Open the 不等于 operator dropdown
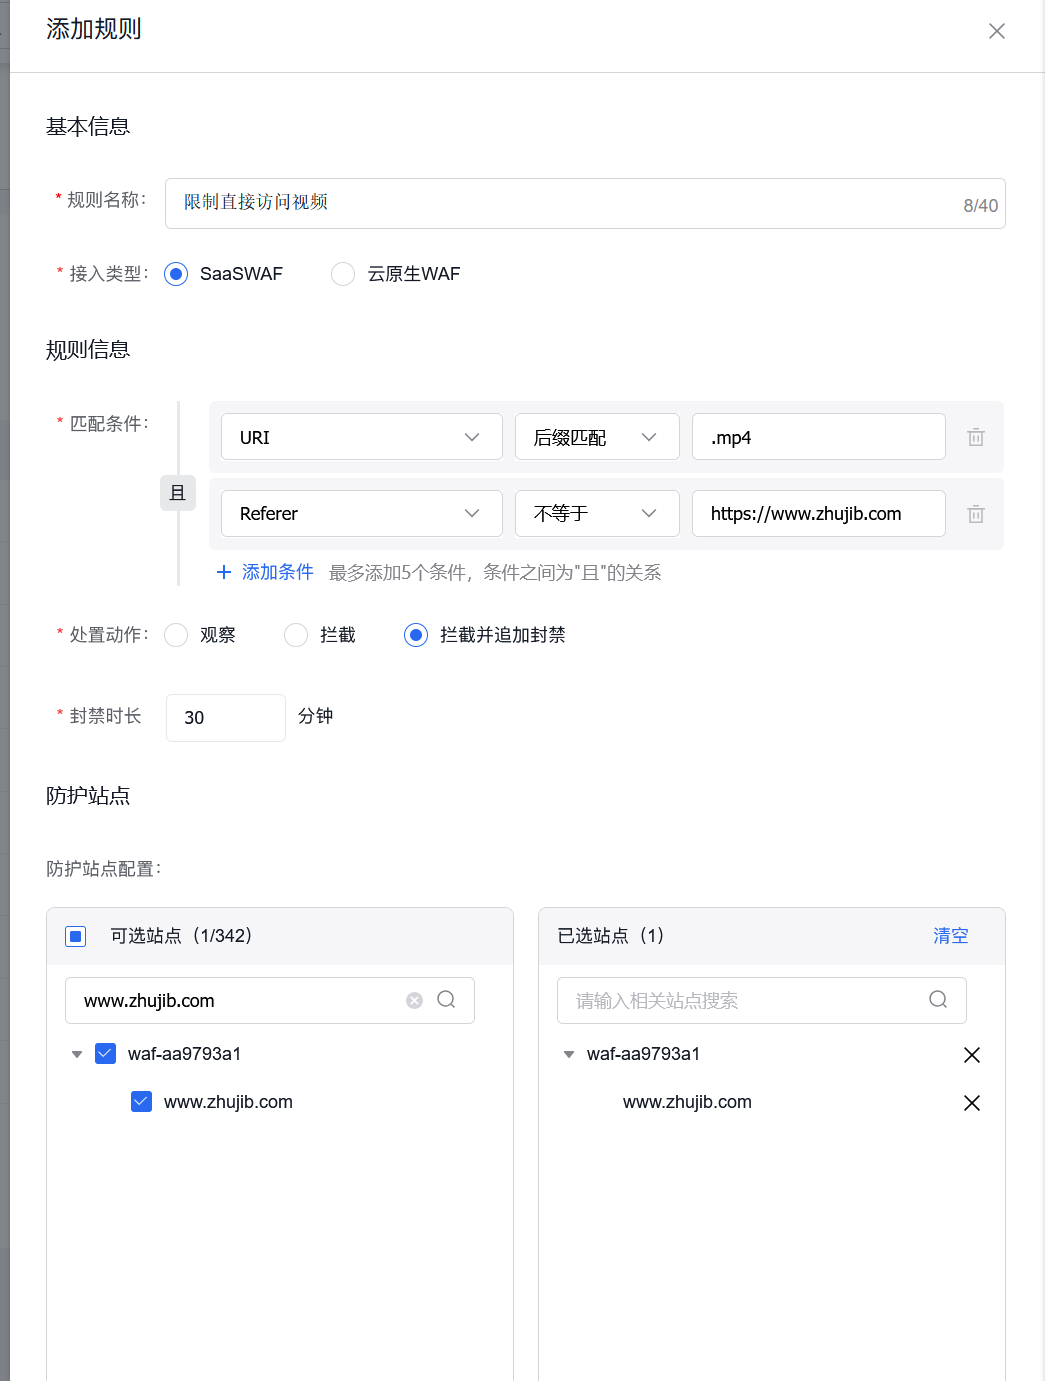The width and height of the screenshot is (1045, 1381). [597, 513]
